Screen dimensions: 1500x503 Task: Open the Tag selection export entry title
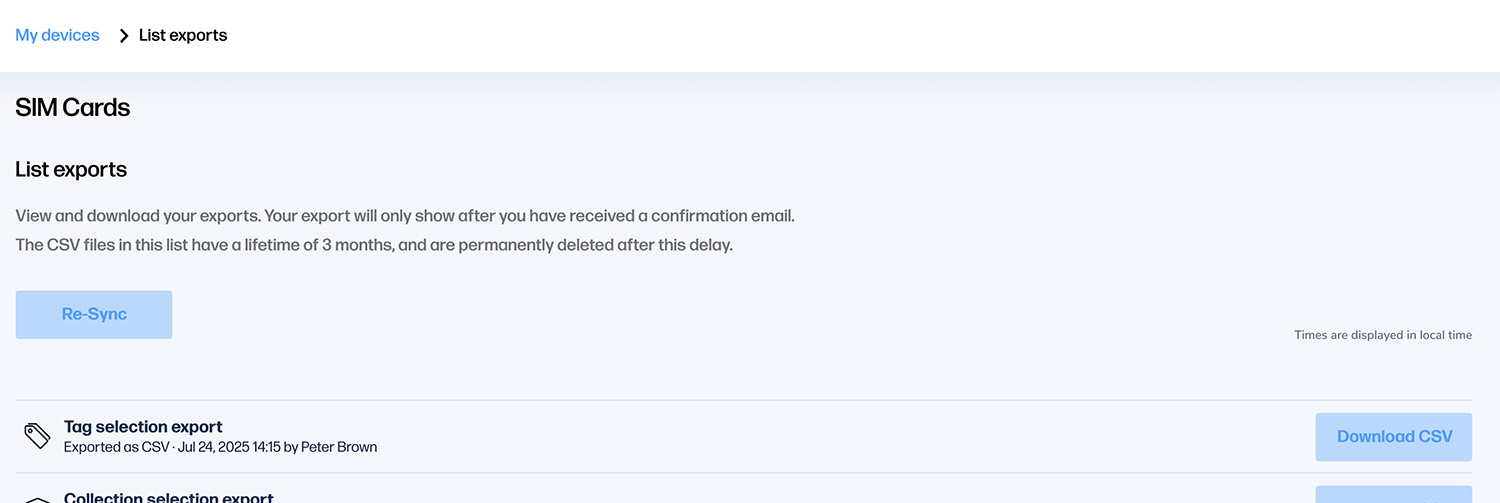[143, 427]
